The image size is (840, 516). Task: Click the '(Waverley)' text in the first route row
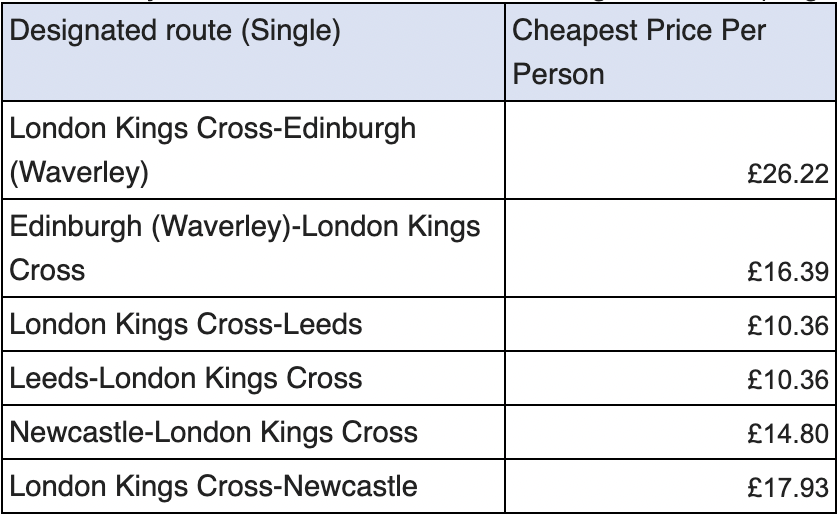[x=79, y=173]
